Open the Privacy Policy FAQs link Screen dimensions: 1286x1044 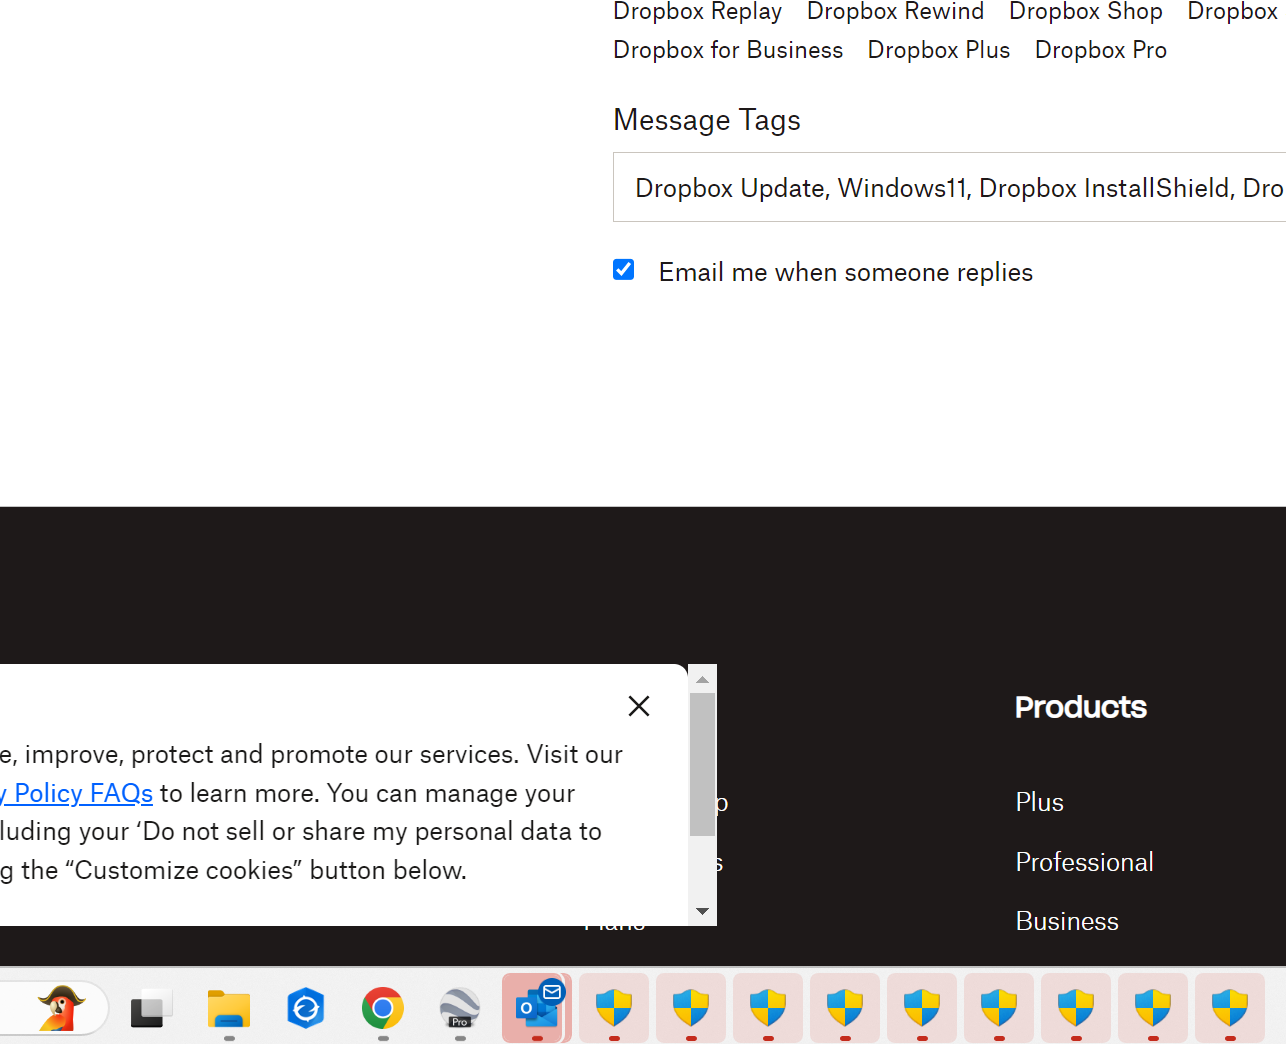(77, 793)
